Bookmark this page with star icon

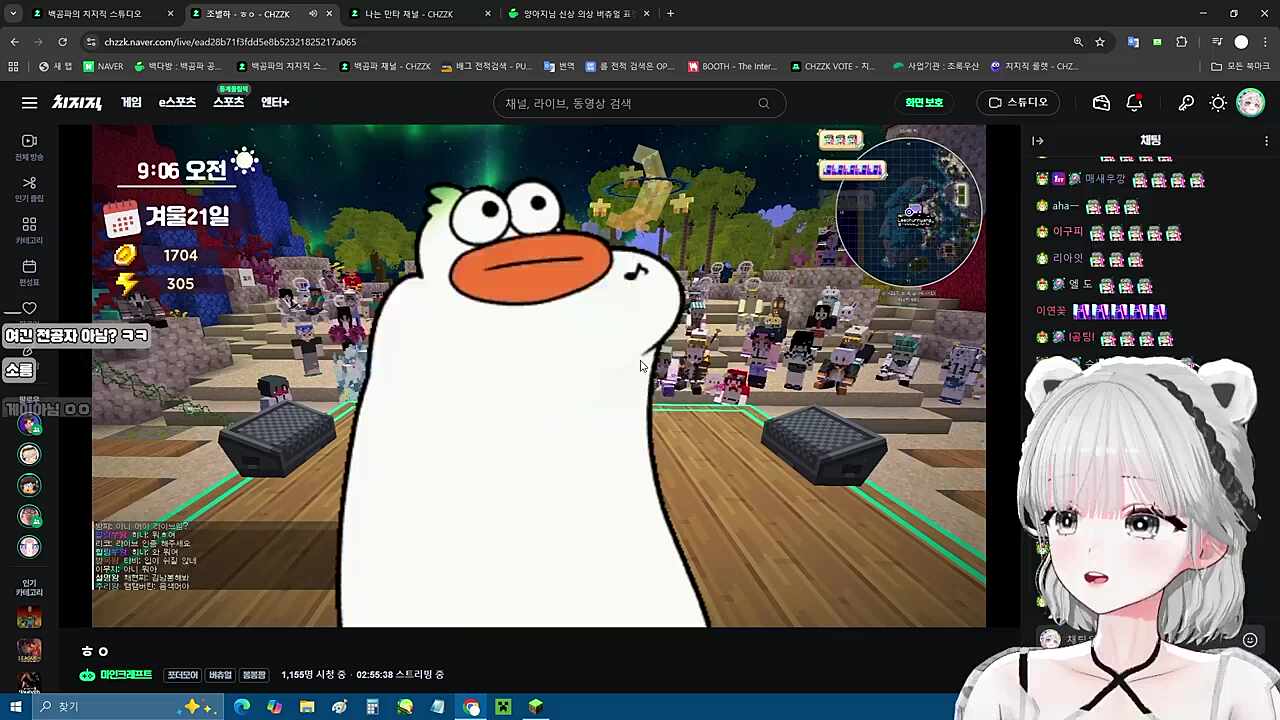coord(1100,42)
